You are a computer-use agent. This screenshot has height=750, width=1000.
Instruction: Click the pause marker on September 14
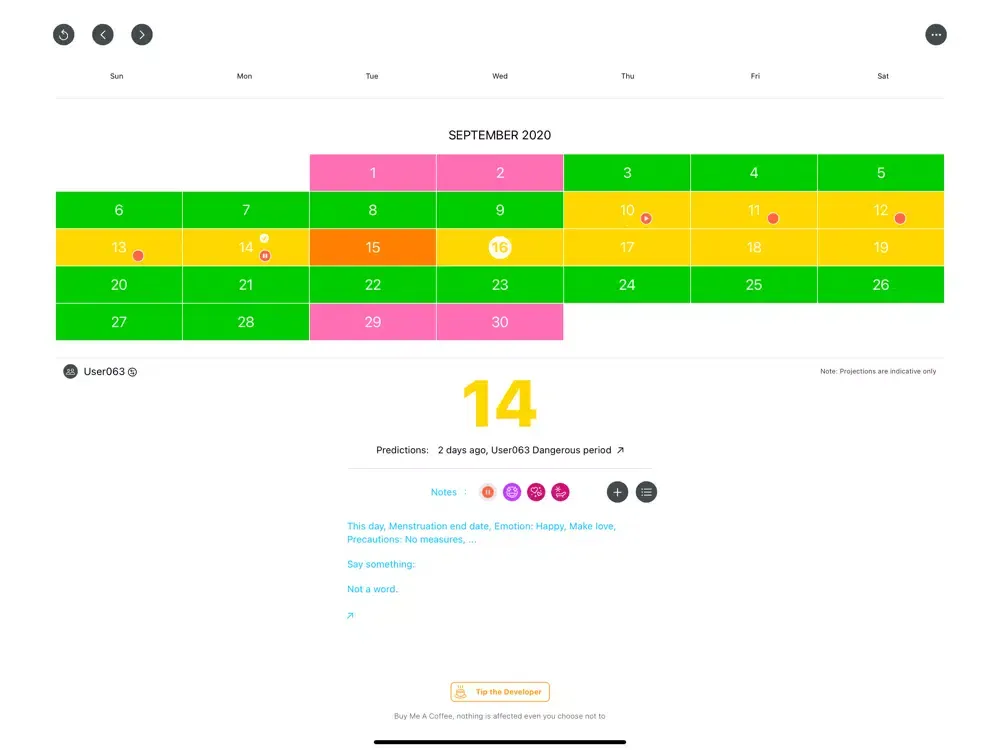pos(265,256)
